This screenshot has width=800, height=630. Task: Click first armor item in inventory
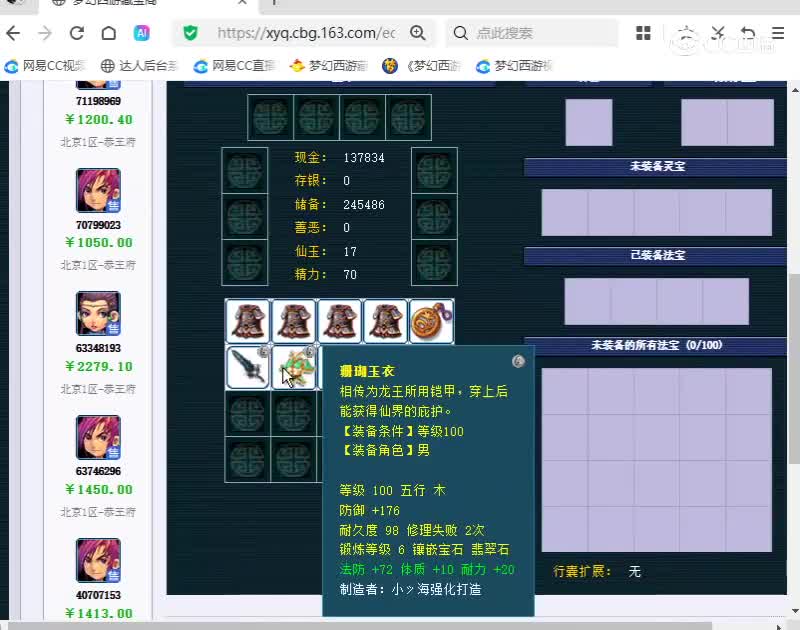pos(247,321)
